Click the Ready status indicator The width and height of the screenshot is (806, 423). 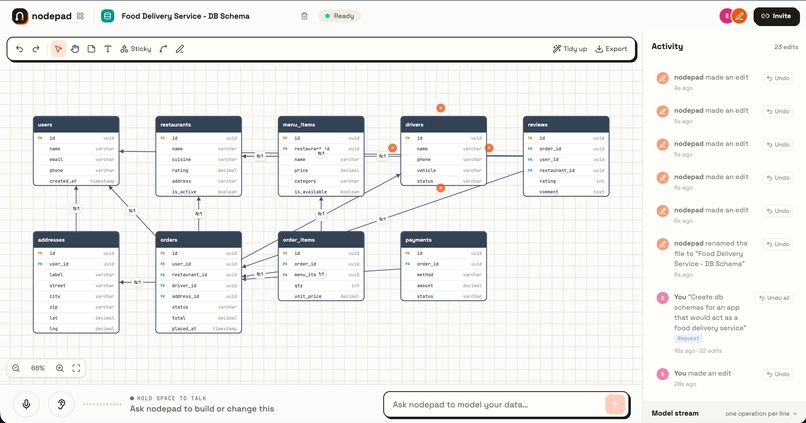pyautogui.click(x=340, y=16)
